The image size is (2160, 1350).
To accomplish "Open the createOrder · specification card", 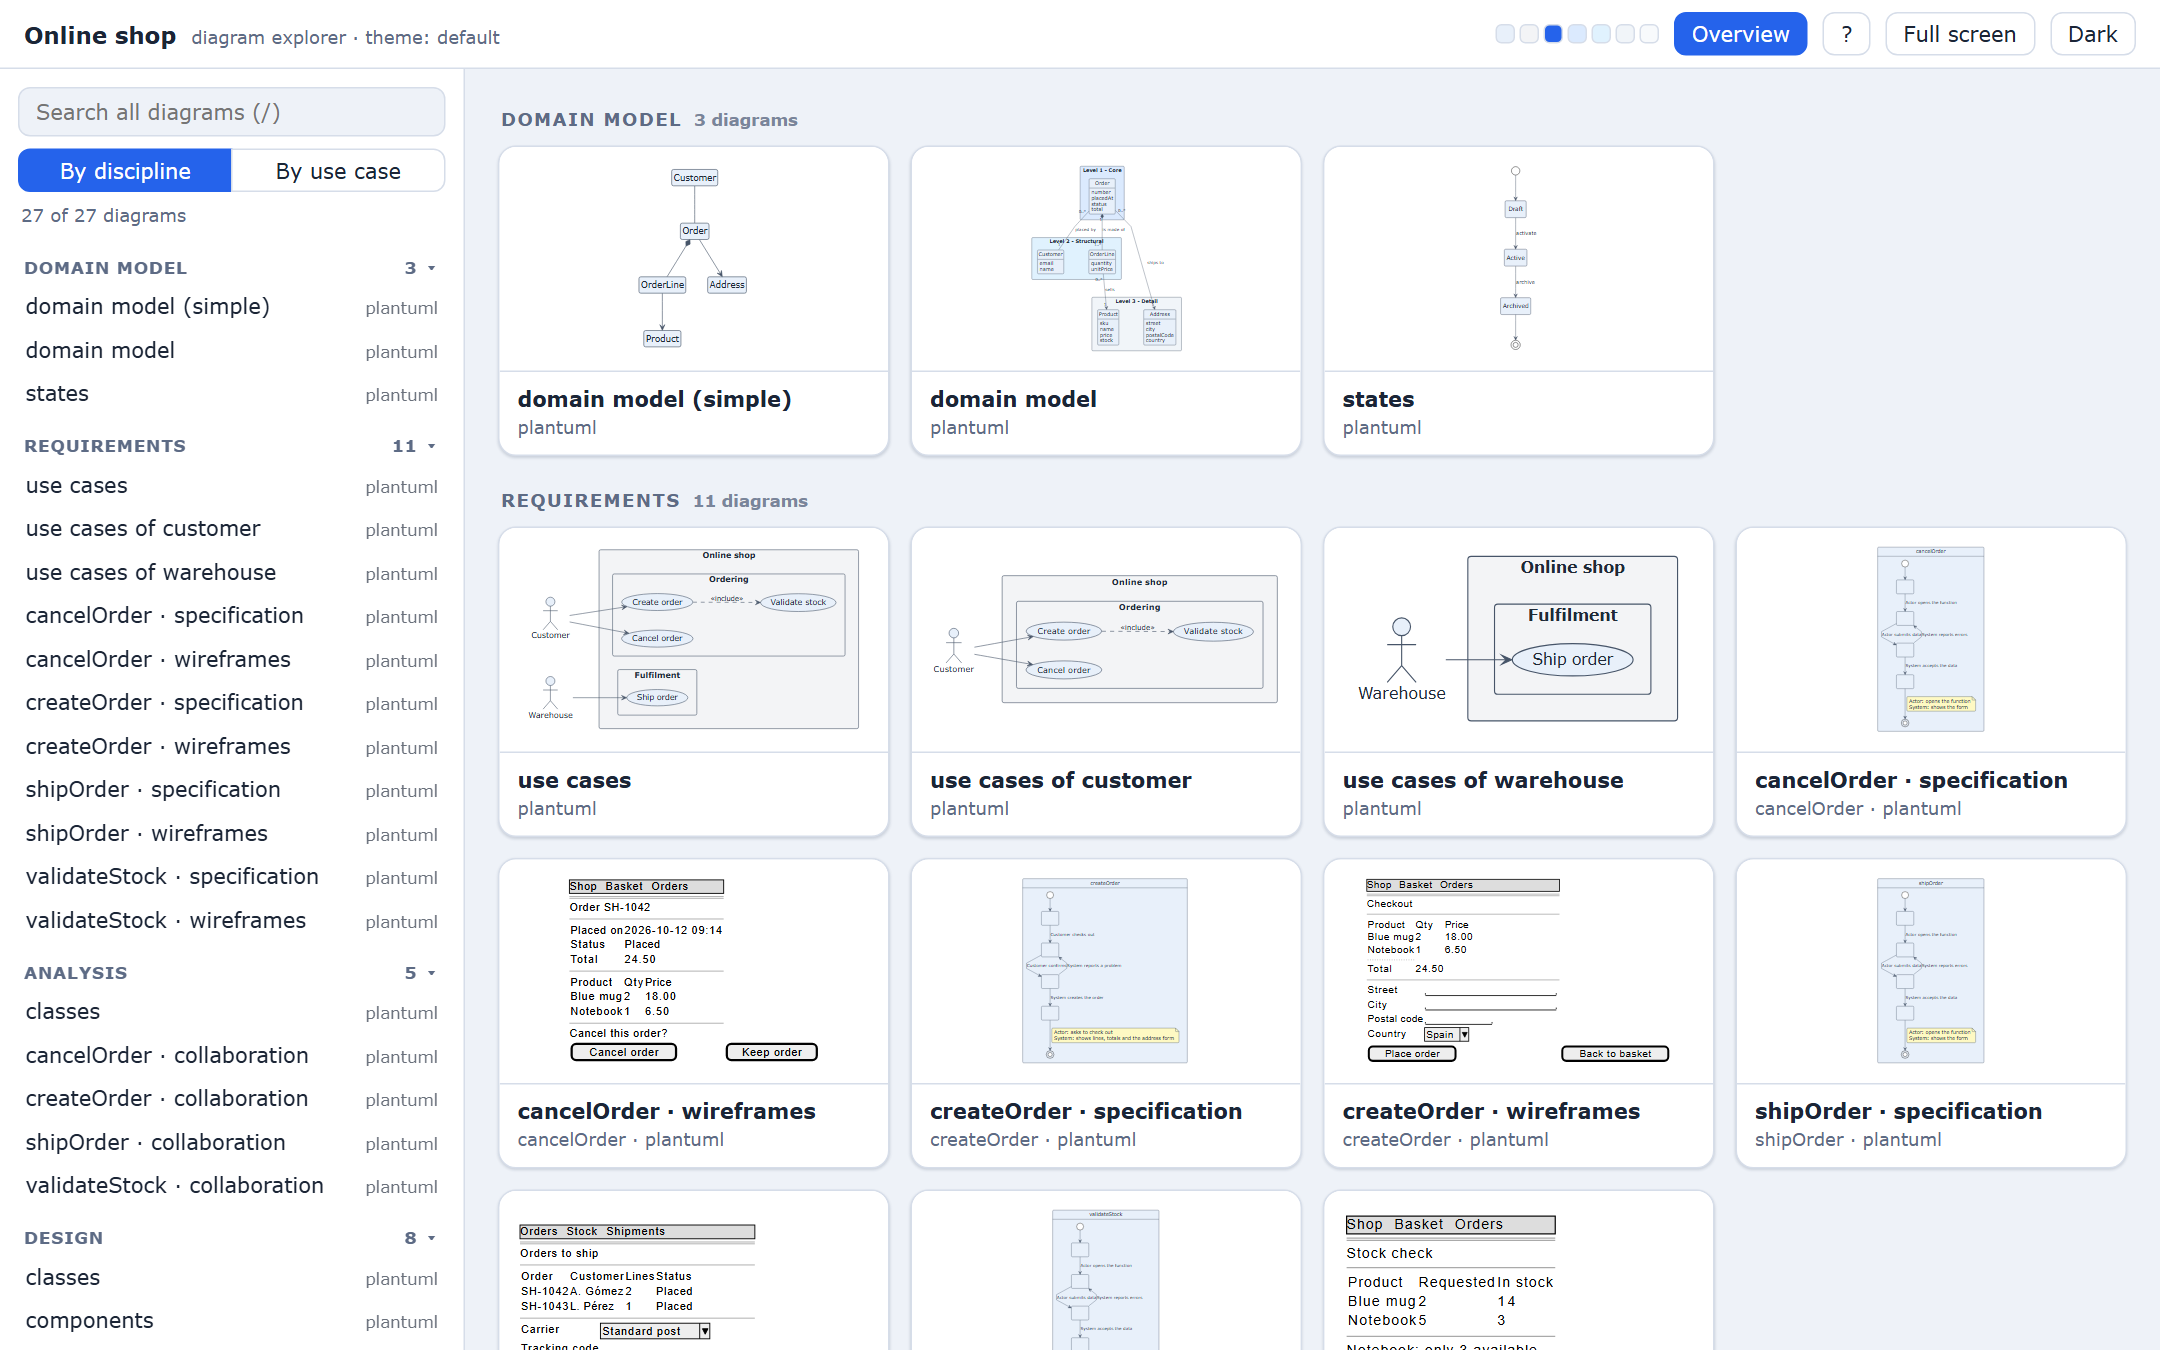I will coord(1106,1013).
